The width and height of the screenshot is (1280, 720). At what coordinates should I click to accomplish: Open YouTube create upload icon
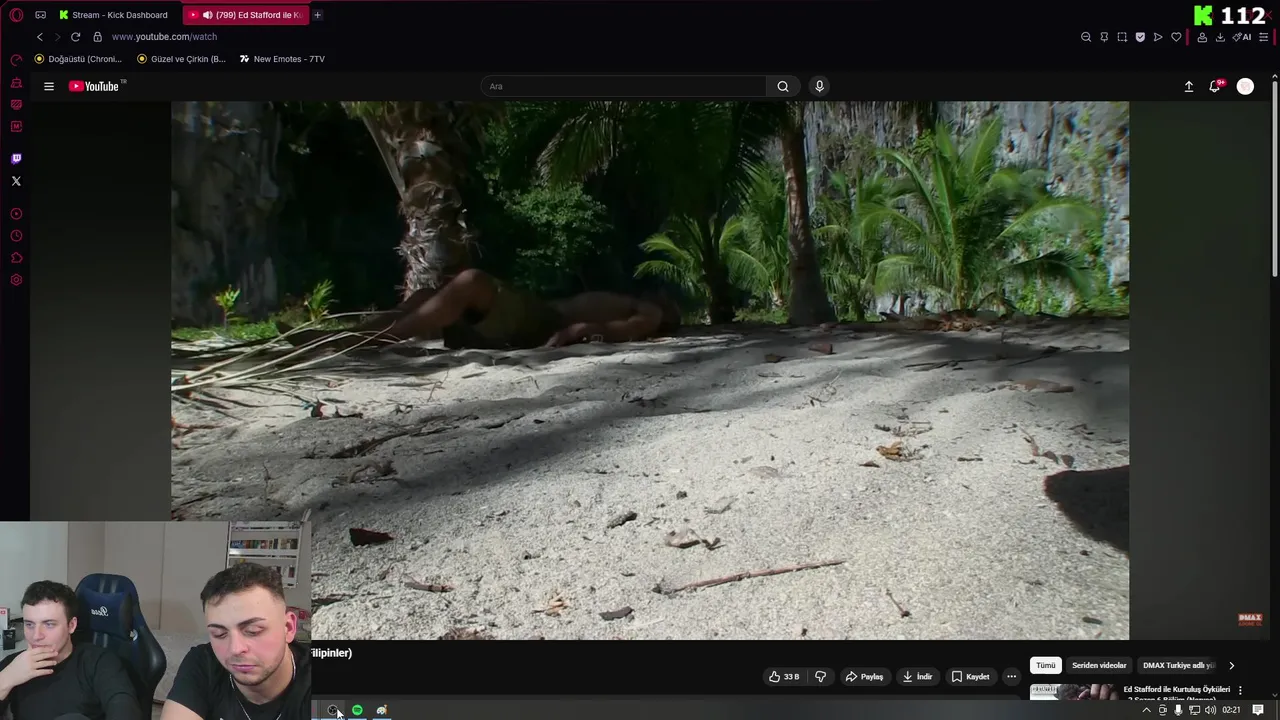1189,87
